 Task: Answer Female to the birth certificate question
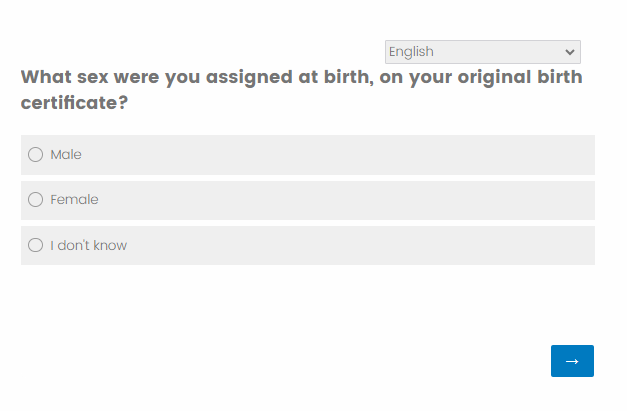(x=36, y=200)
